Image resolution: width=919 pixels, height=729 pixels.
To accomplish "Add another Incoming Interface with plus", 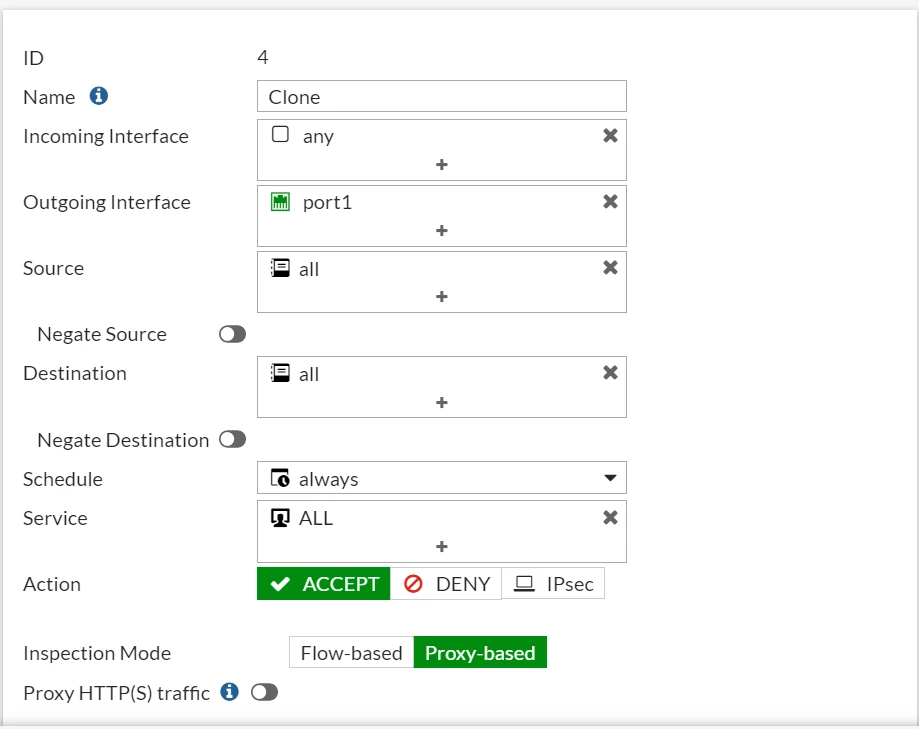I will click(442, 165).
